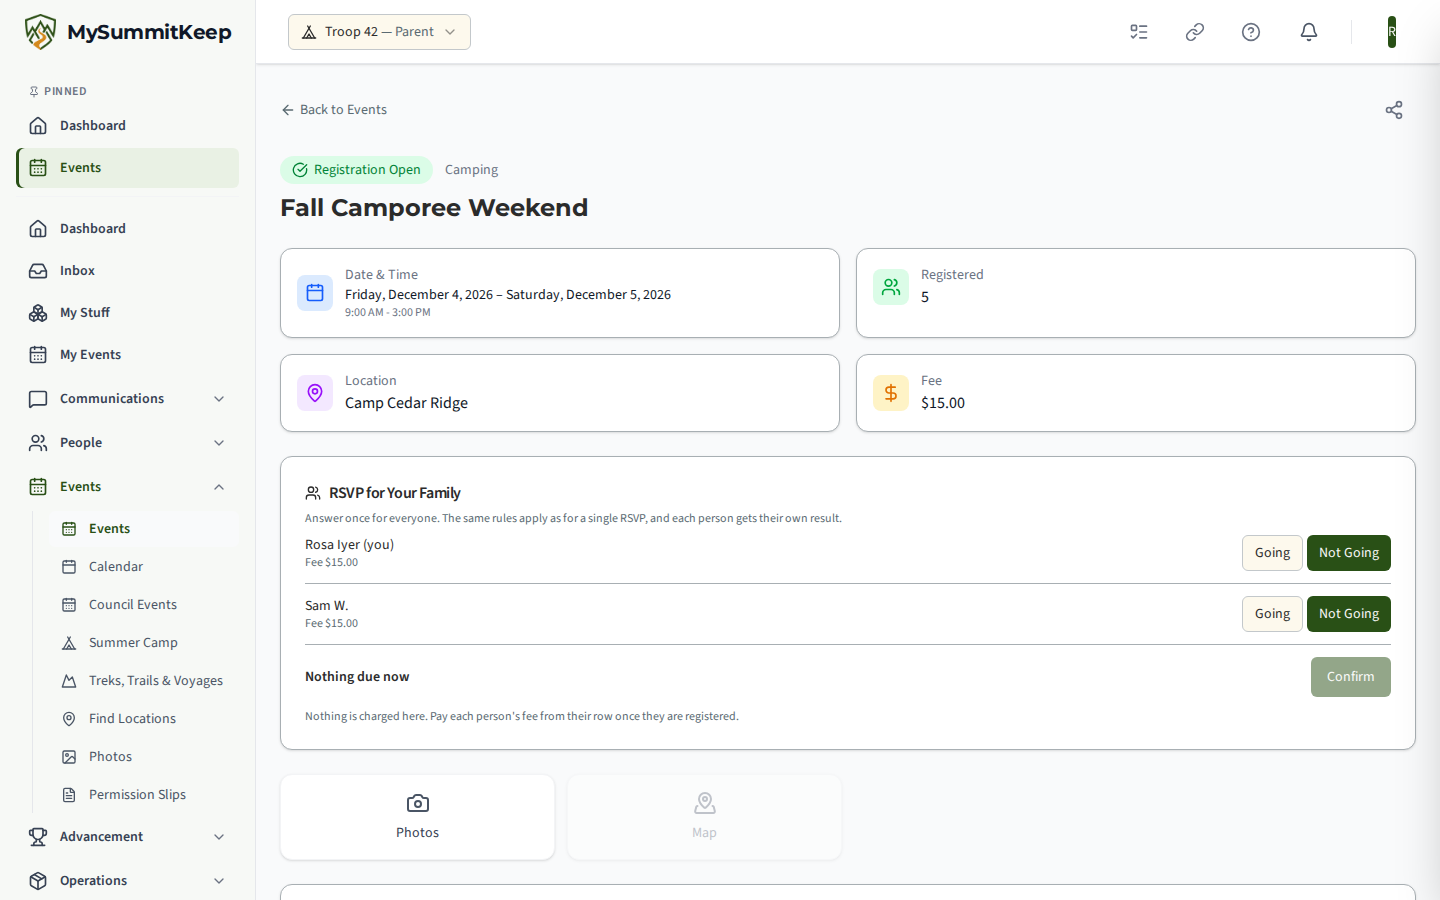Screen dimensions: 1440x900
Task: Mark Rosa Iyer as Not Going
Action: point(1349,553)
